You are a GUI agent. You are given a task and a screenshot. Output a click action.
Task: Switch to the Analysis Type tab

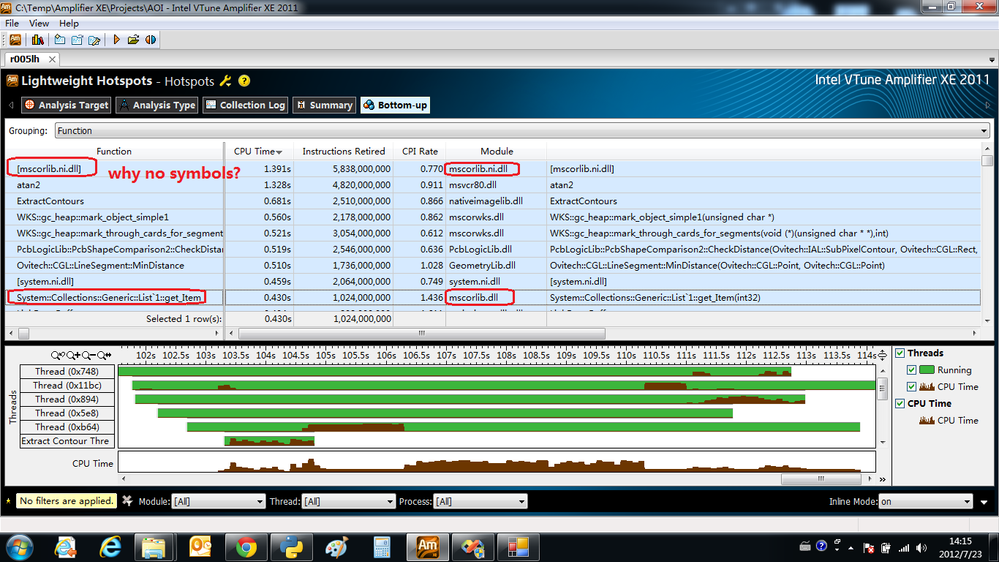(x=157, y=105)
